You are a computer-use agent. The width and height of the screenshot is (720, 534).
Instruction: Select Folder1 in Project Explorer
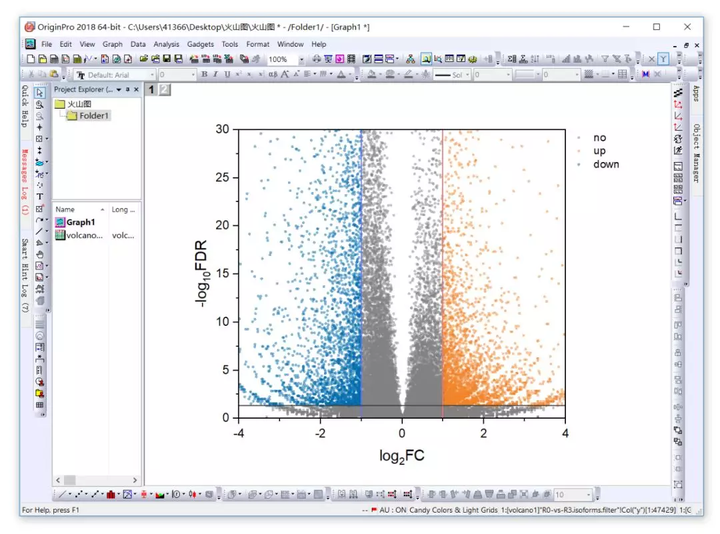coord(88,116)
